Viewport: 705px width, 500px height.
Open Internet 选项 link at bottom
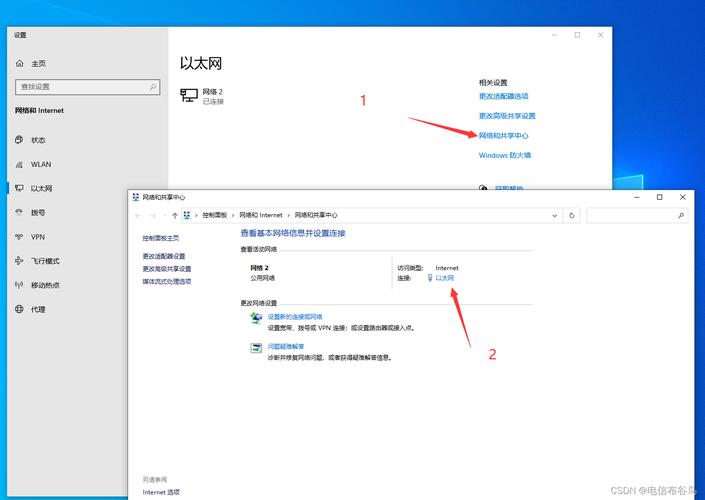coord(161,492)
